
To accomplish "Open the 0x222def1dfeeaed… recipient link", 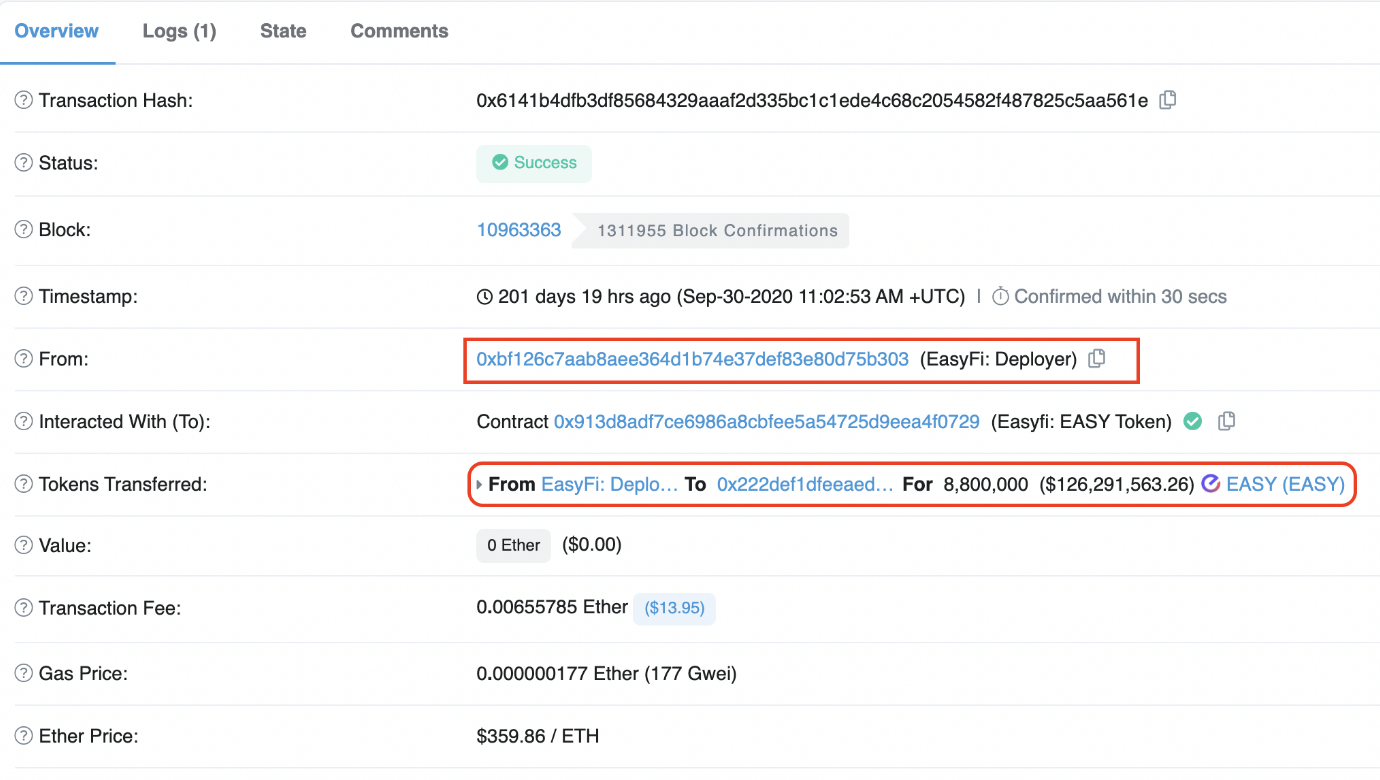I will (x=806, y=484).
